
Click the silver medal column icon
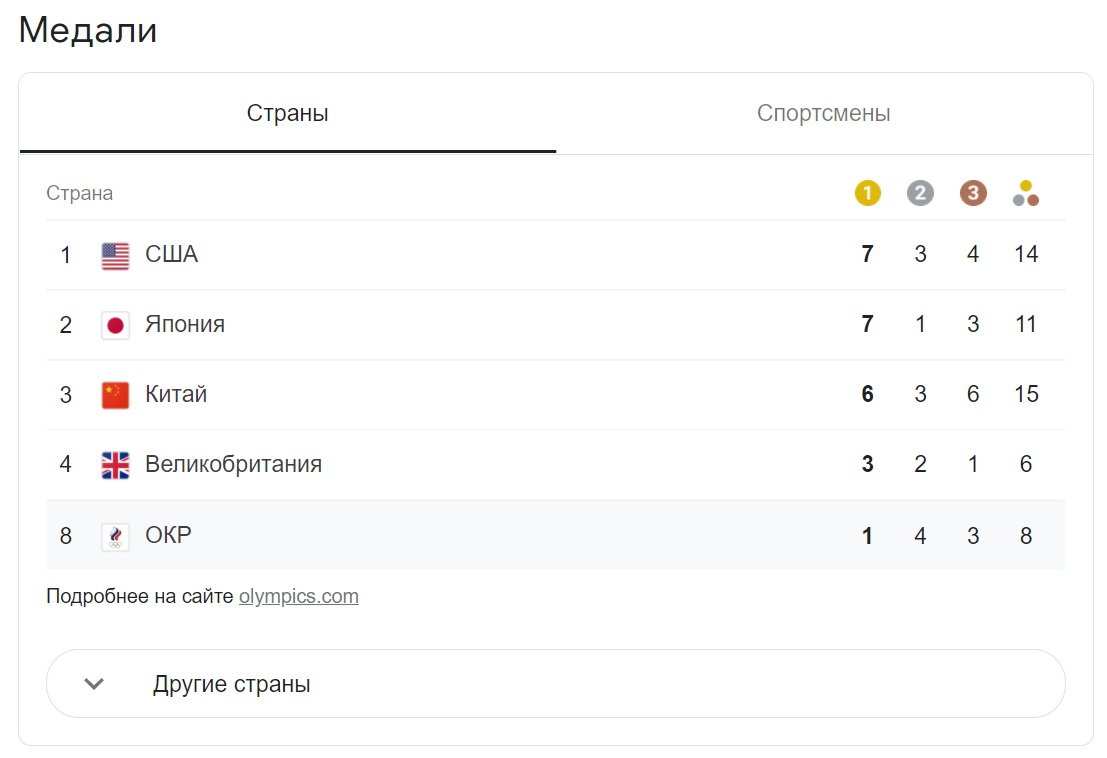point(920,193)
